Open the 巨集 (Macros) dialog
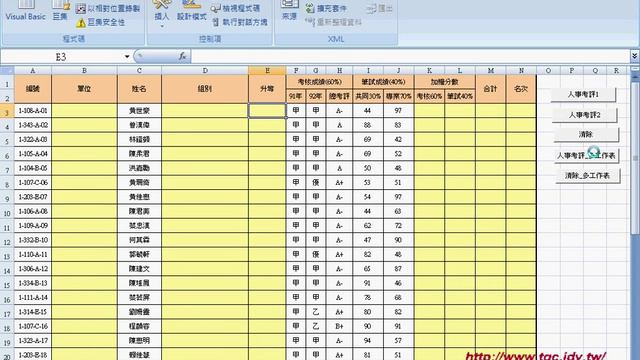The height and width of the screenshot is (360, 640). tap(60, 11)
